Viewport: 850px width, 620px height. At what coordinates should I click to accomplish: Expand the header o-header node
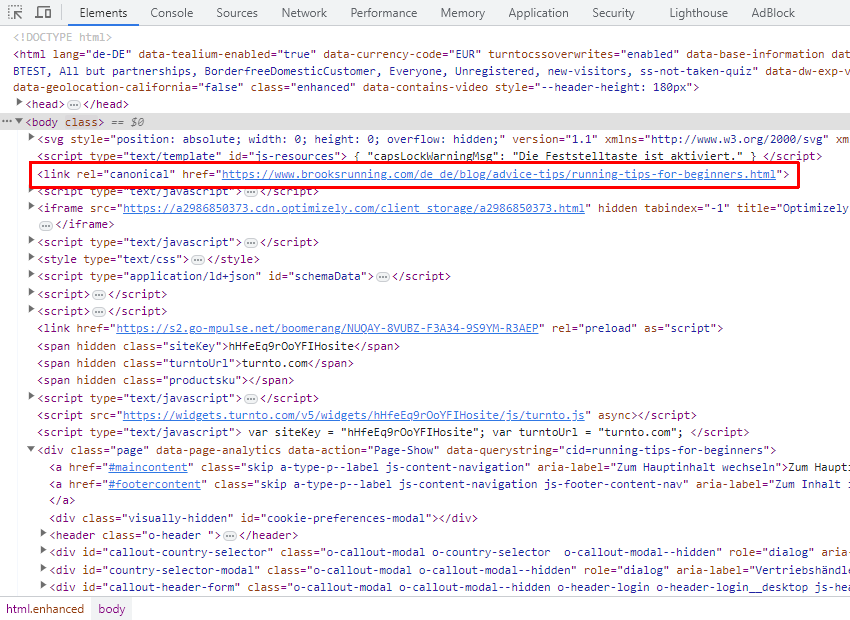43,534
